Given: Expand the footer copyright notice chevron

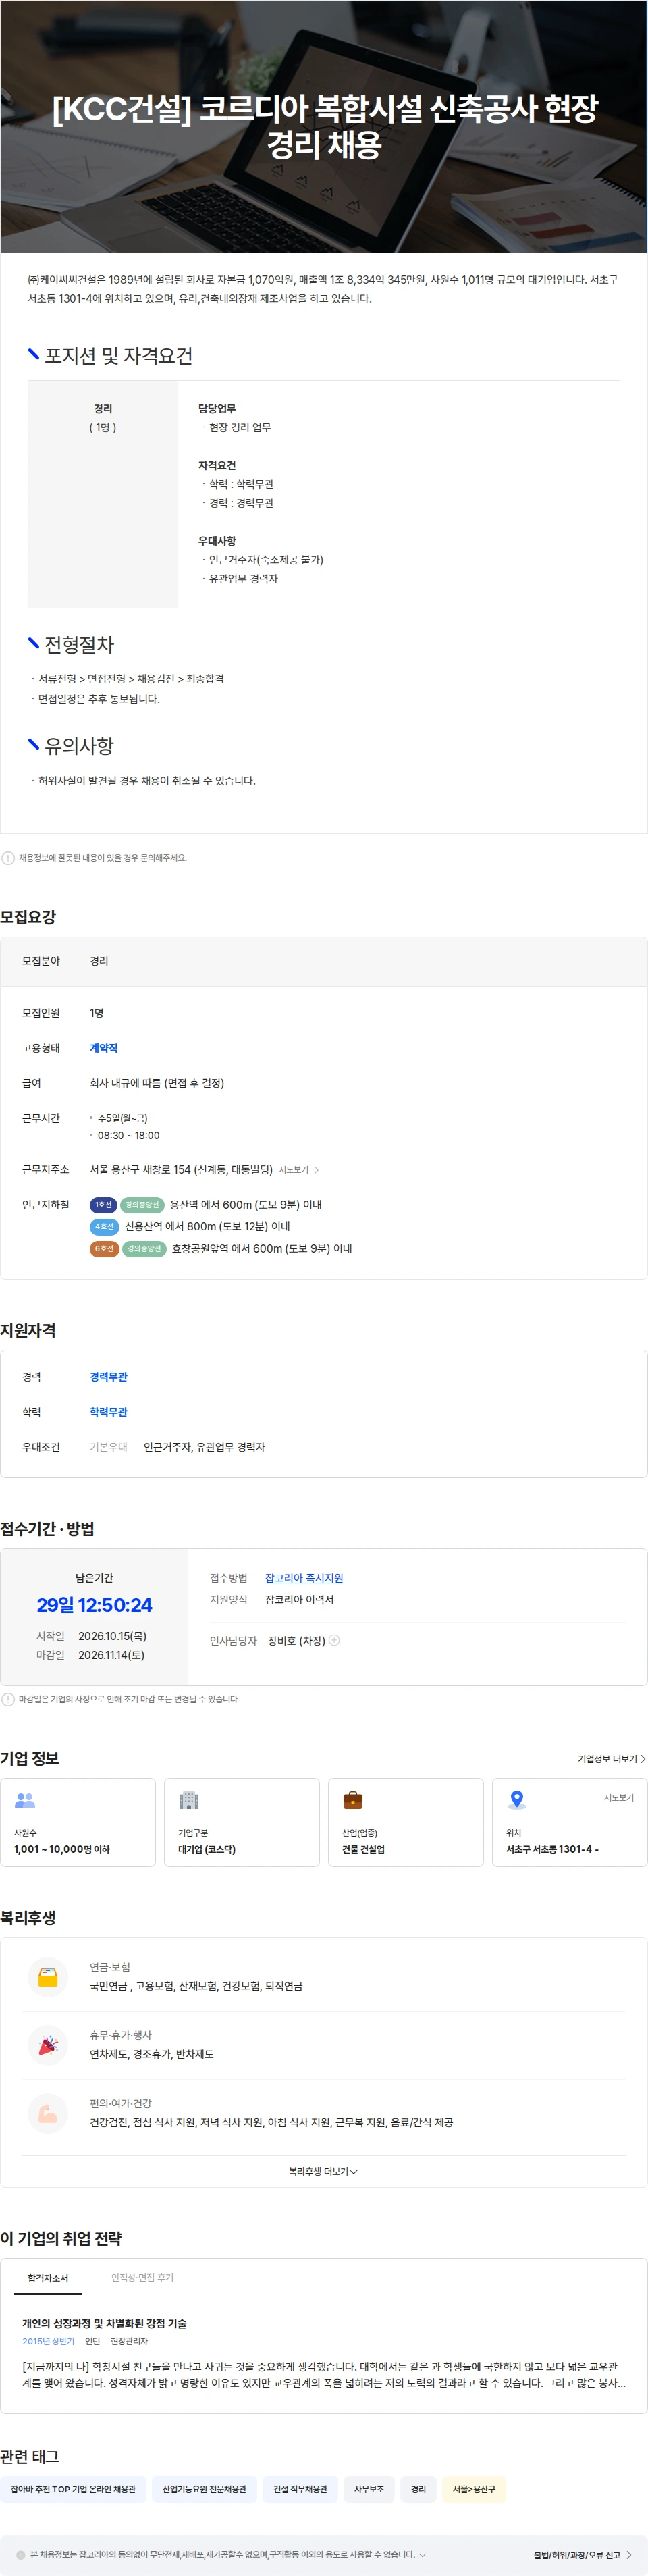Looking at the screenshot, I should [422, 2555].
